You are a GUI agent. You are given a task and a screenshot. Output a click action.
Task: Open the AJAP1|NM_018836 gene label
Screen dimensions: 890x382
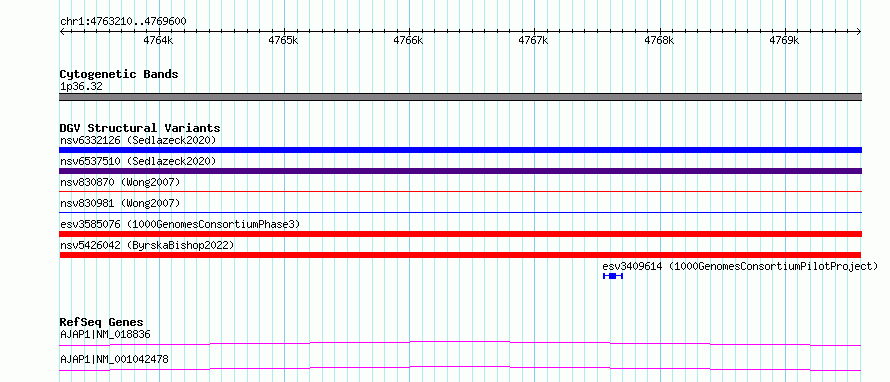coord(105,334)
